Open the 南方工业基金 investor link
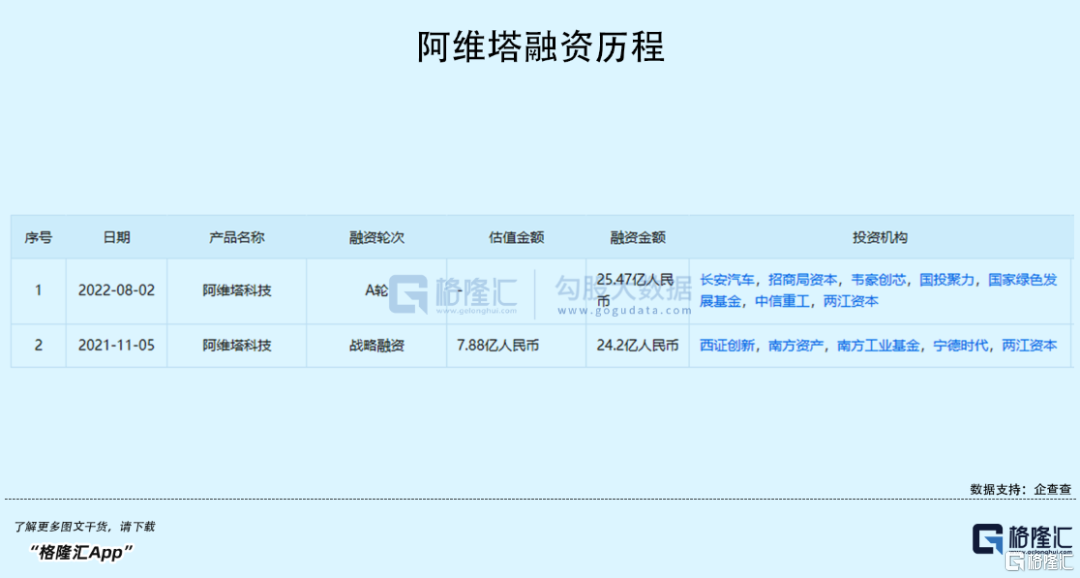Viewport: 1080px width, 578px height. click(x=879, y=345)
